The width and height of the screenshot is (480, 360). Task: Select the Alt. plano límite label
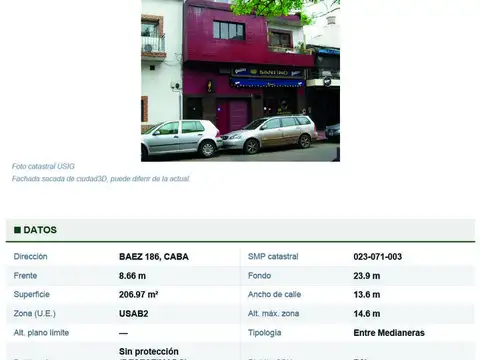[x=41, y=333]
